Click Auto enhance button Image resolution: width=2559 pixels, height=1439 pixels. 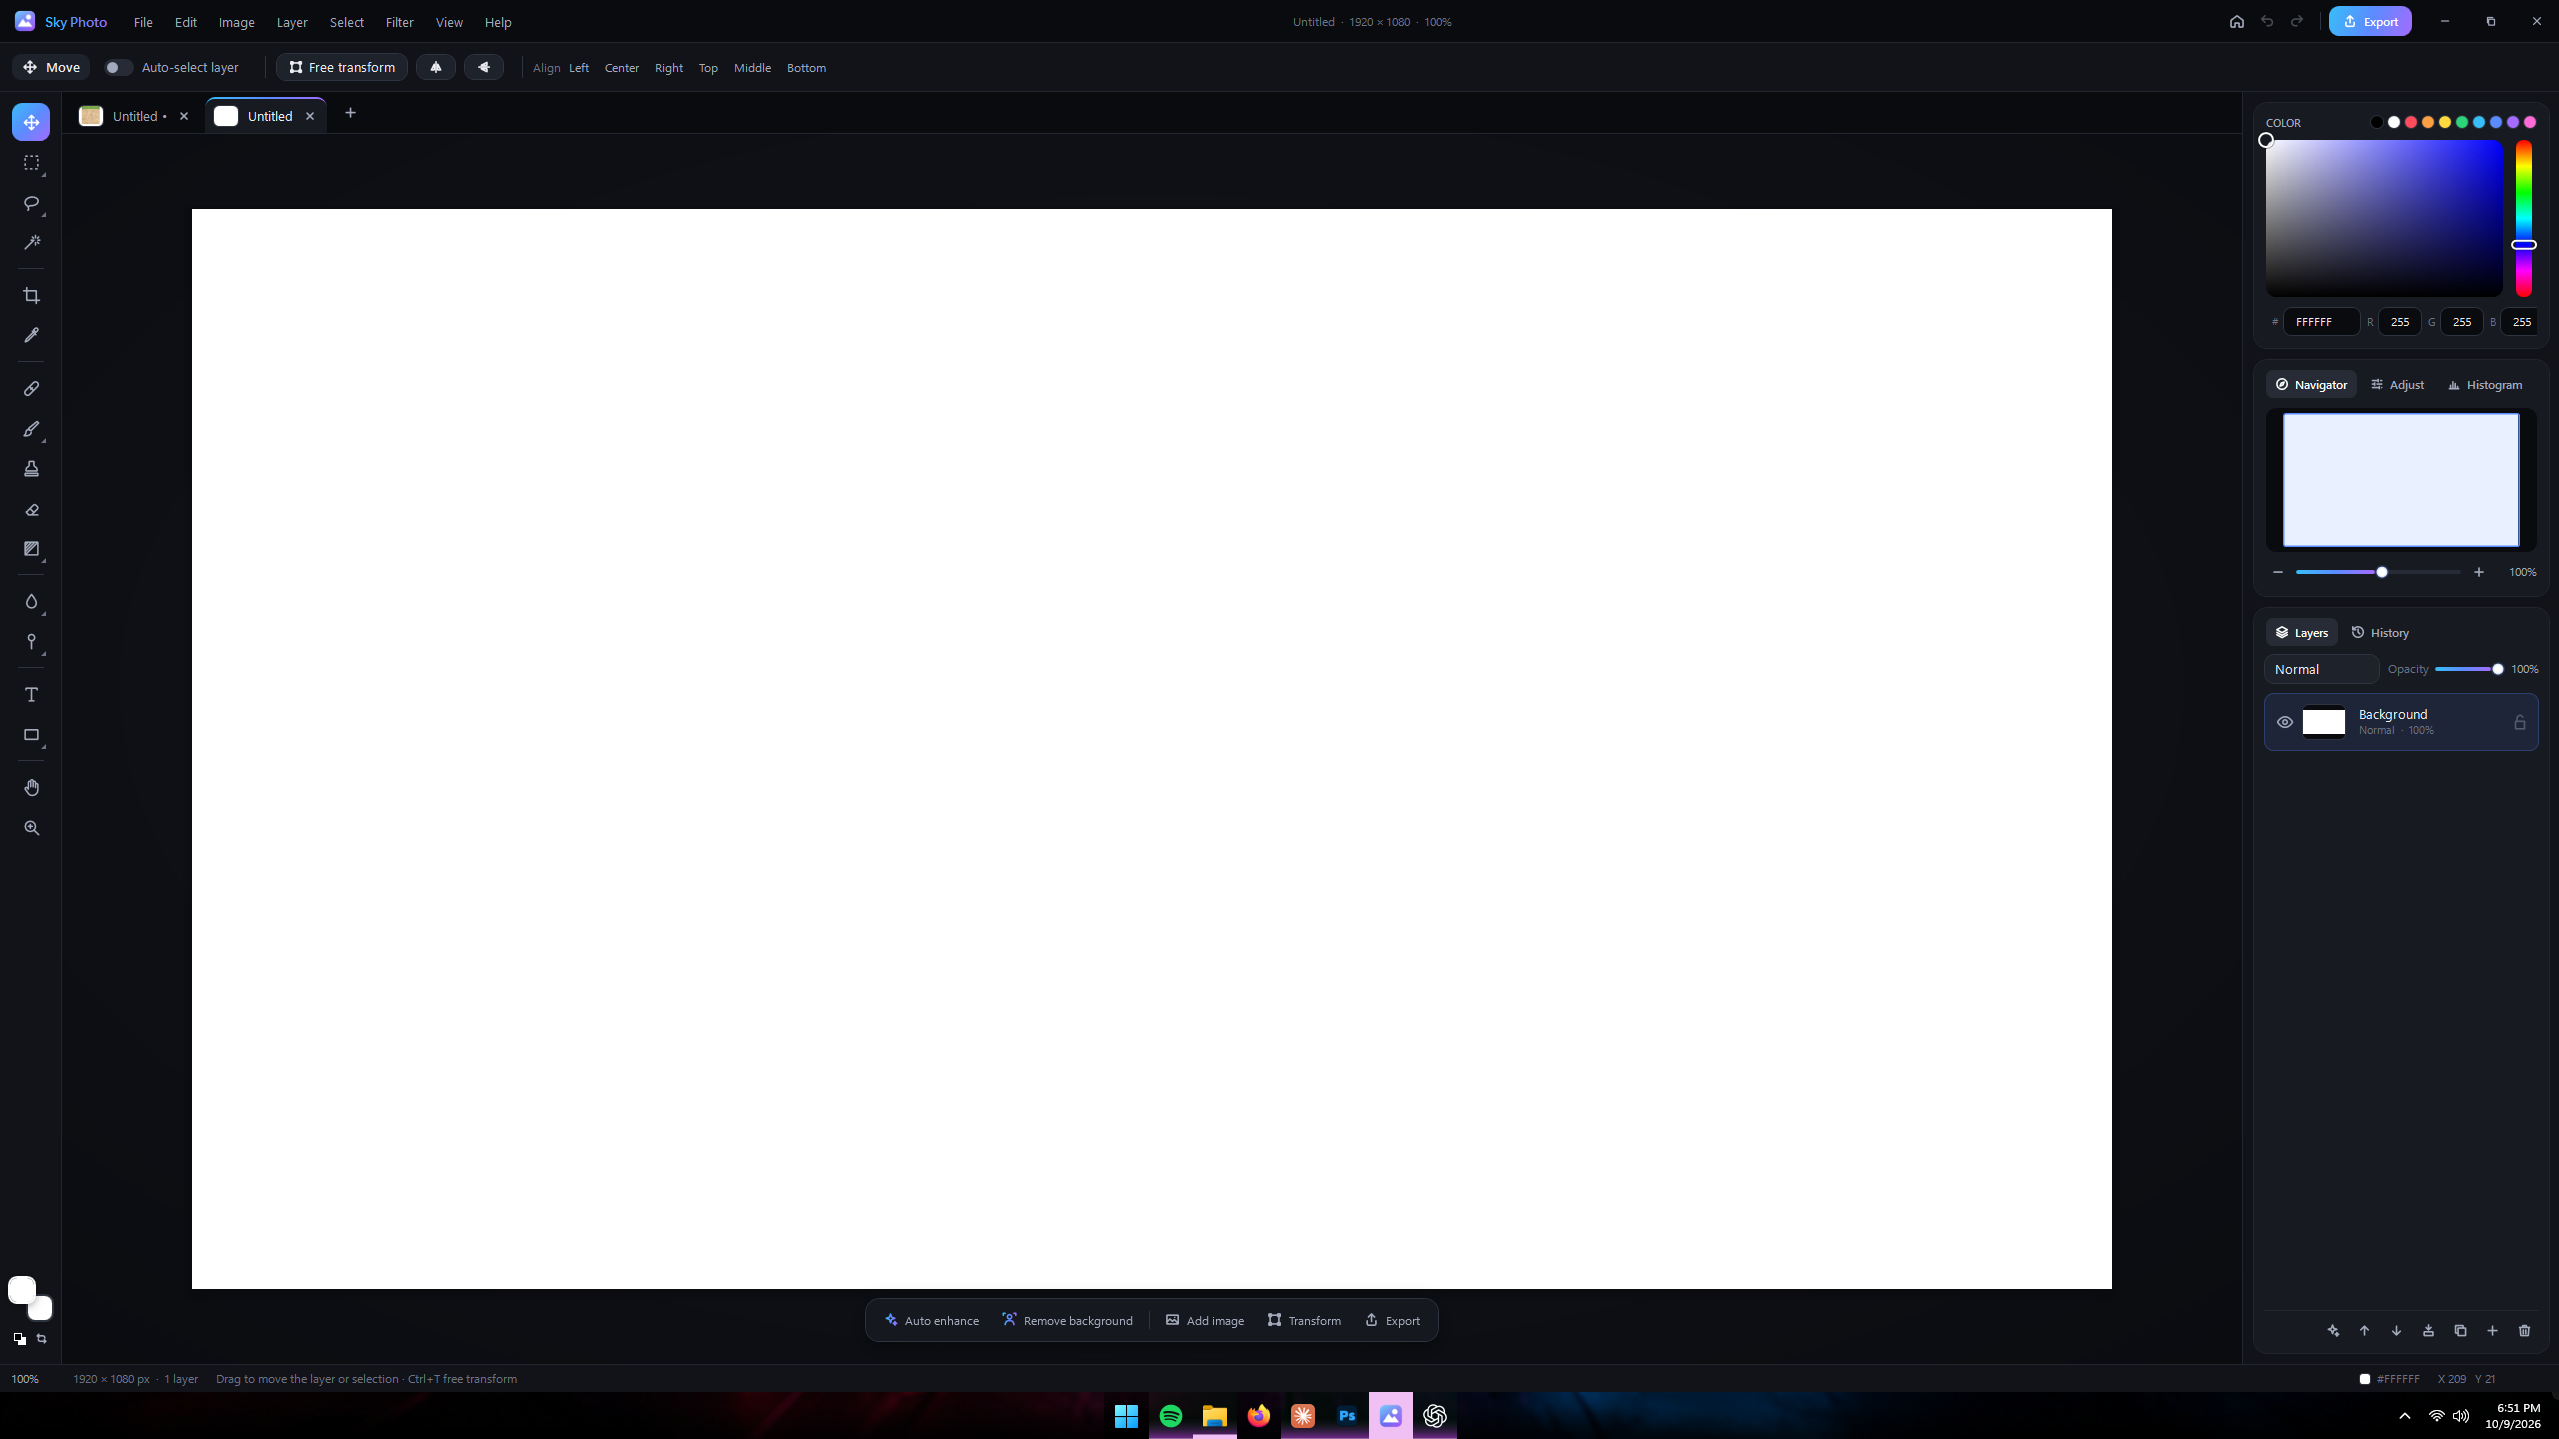[x=931, y=1321]
